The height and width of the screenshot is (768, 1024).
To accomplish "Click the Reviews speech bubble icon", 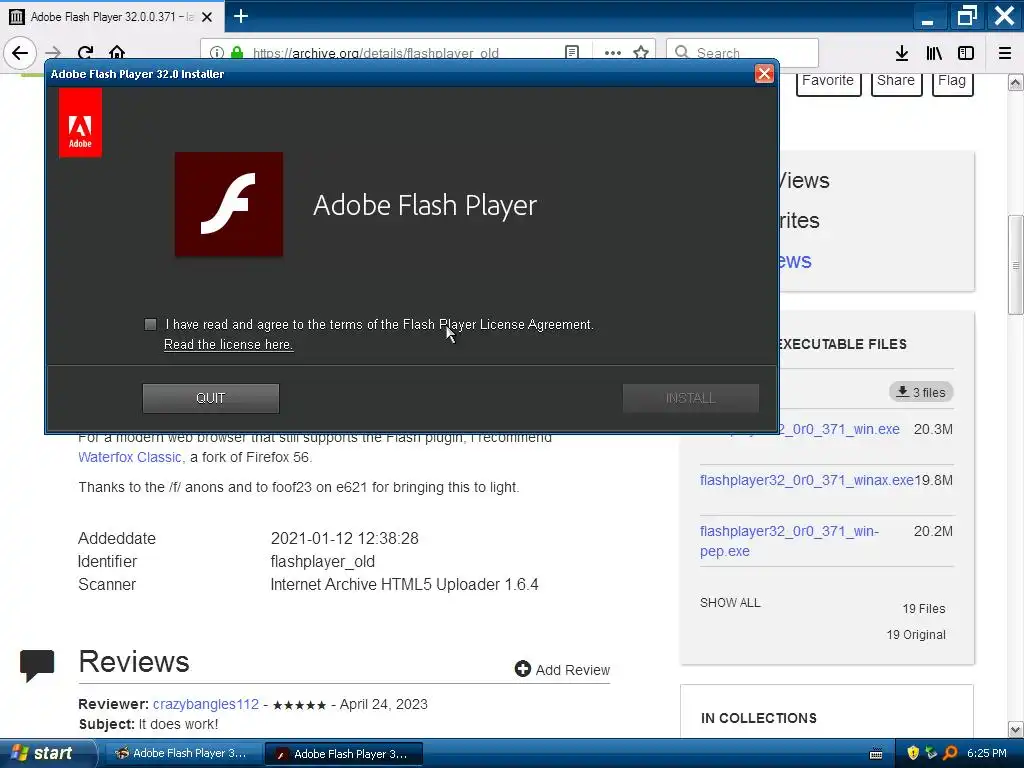I will tap(37, 665).
